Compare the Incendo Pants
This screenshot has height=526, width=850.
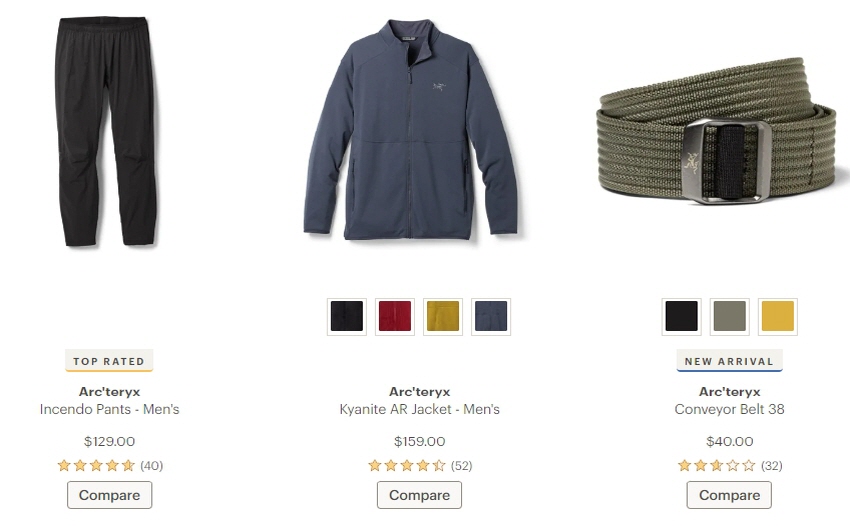point(110,495)
